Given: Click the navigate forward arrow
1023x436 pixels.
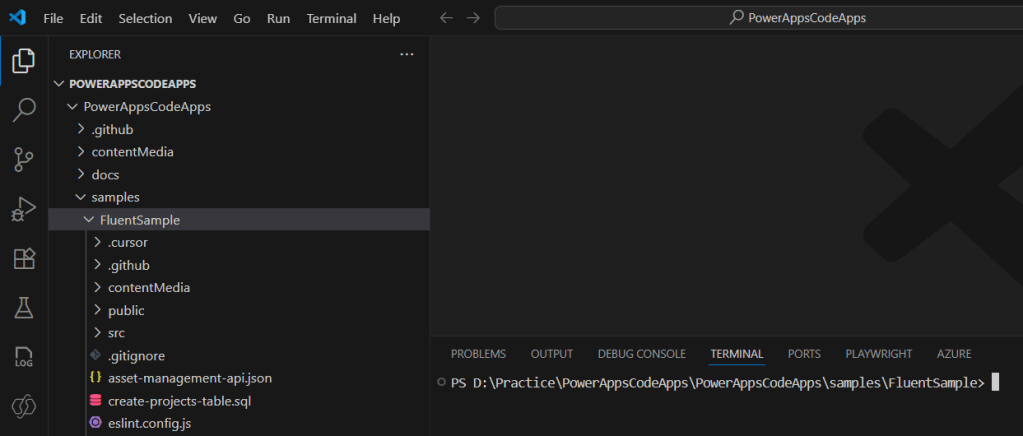Looking at the screenshot, I should coord(473,18).
